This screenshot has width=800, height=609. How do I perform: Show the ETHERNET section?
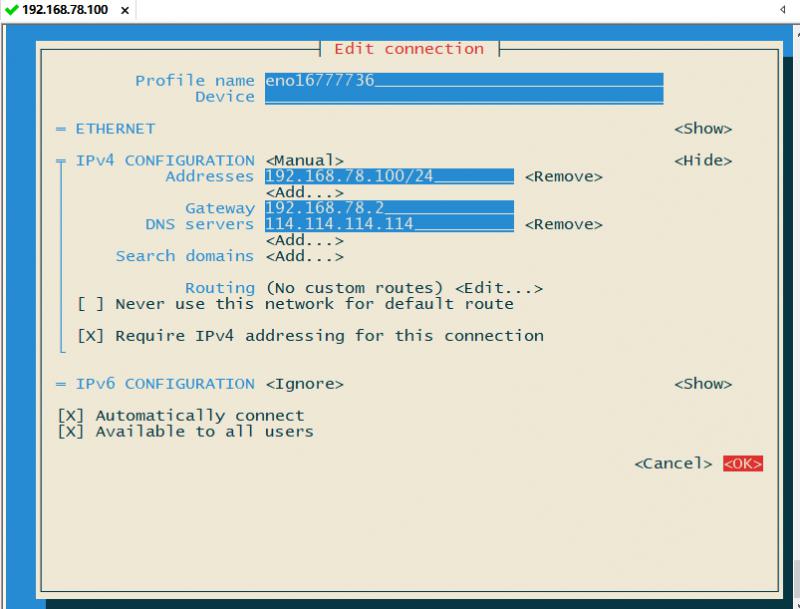[703, 129]
